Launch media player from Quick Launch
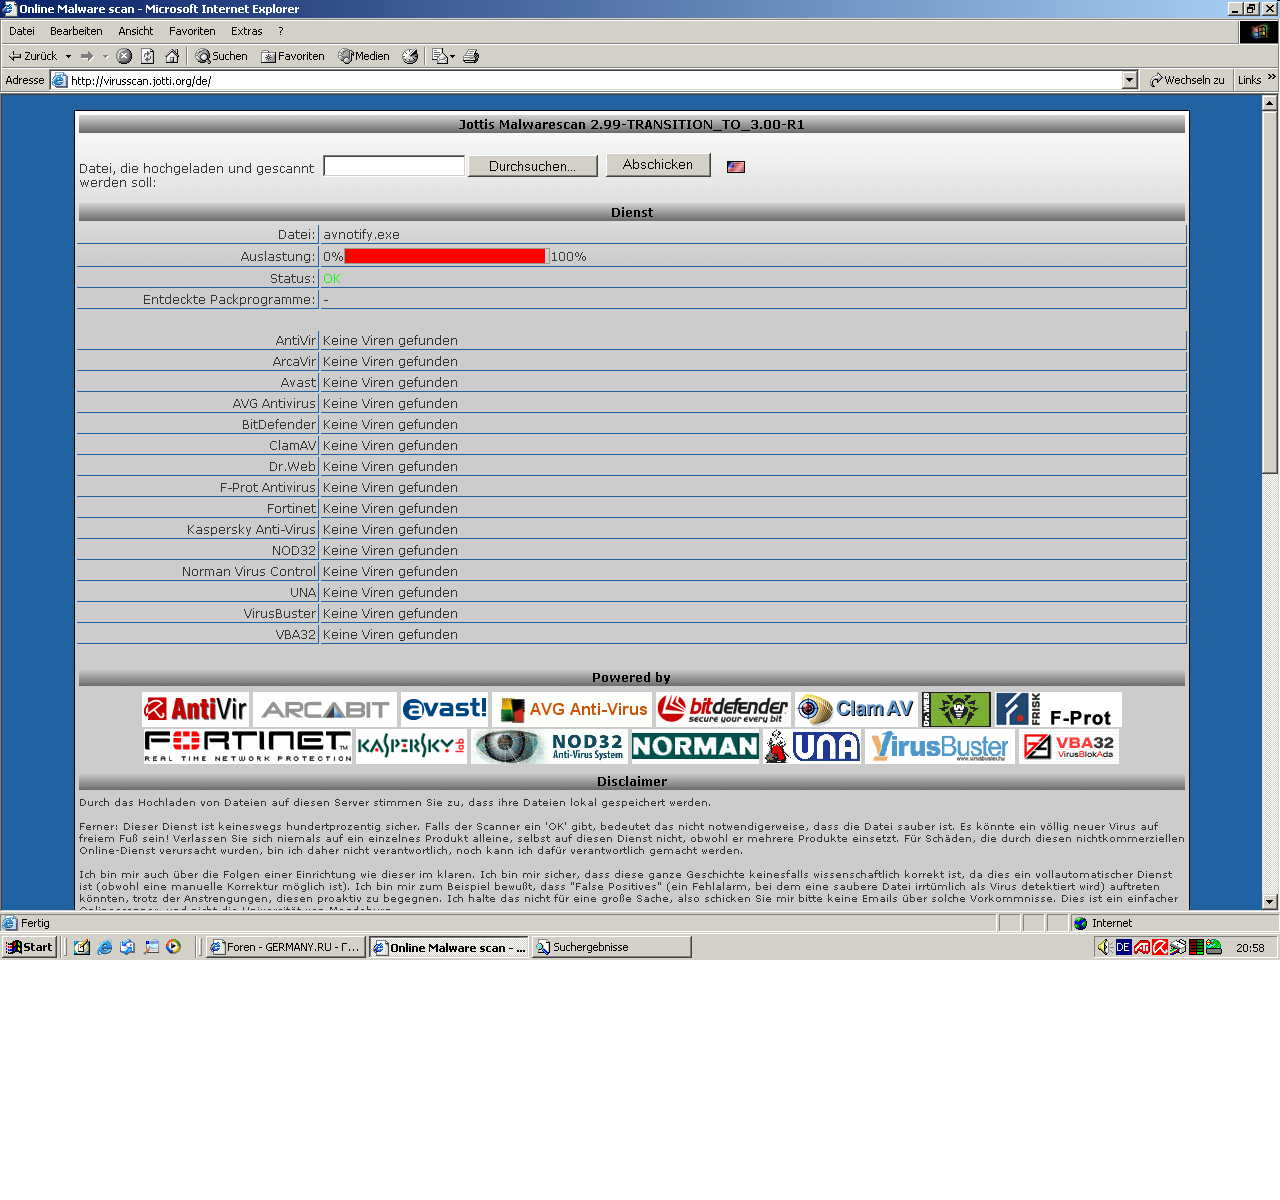1280x1200 pixels. click(x=173, y=947)
